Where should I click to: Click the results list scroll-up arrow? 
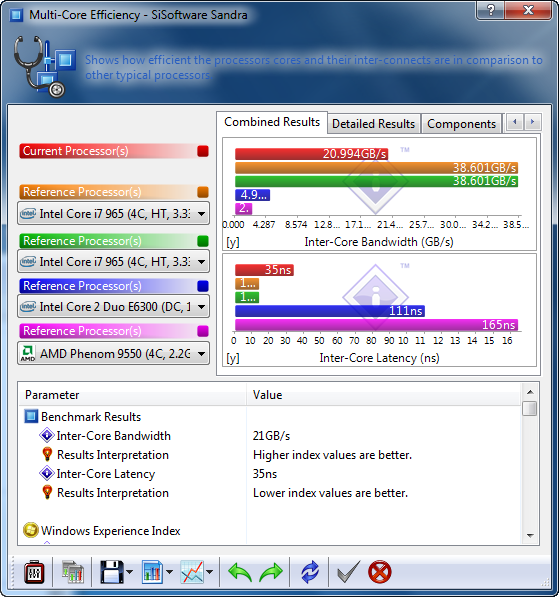click(530, 392)
